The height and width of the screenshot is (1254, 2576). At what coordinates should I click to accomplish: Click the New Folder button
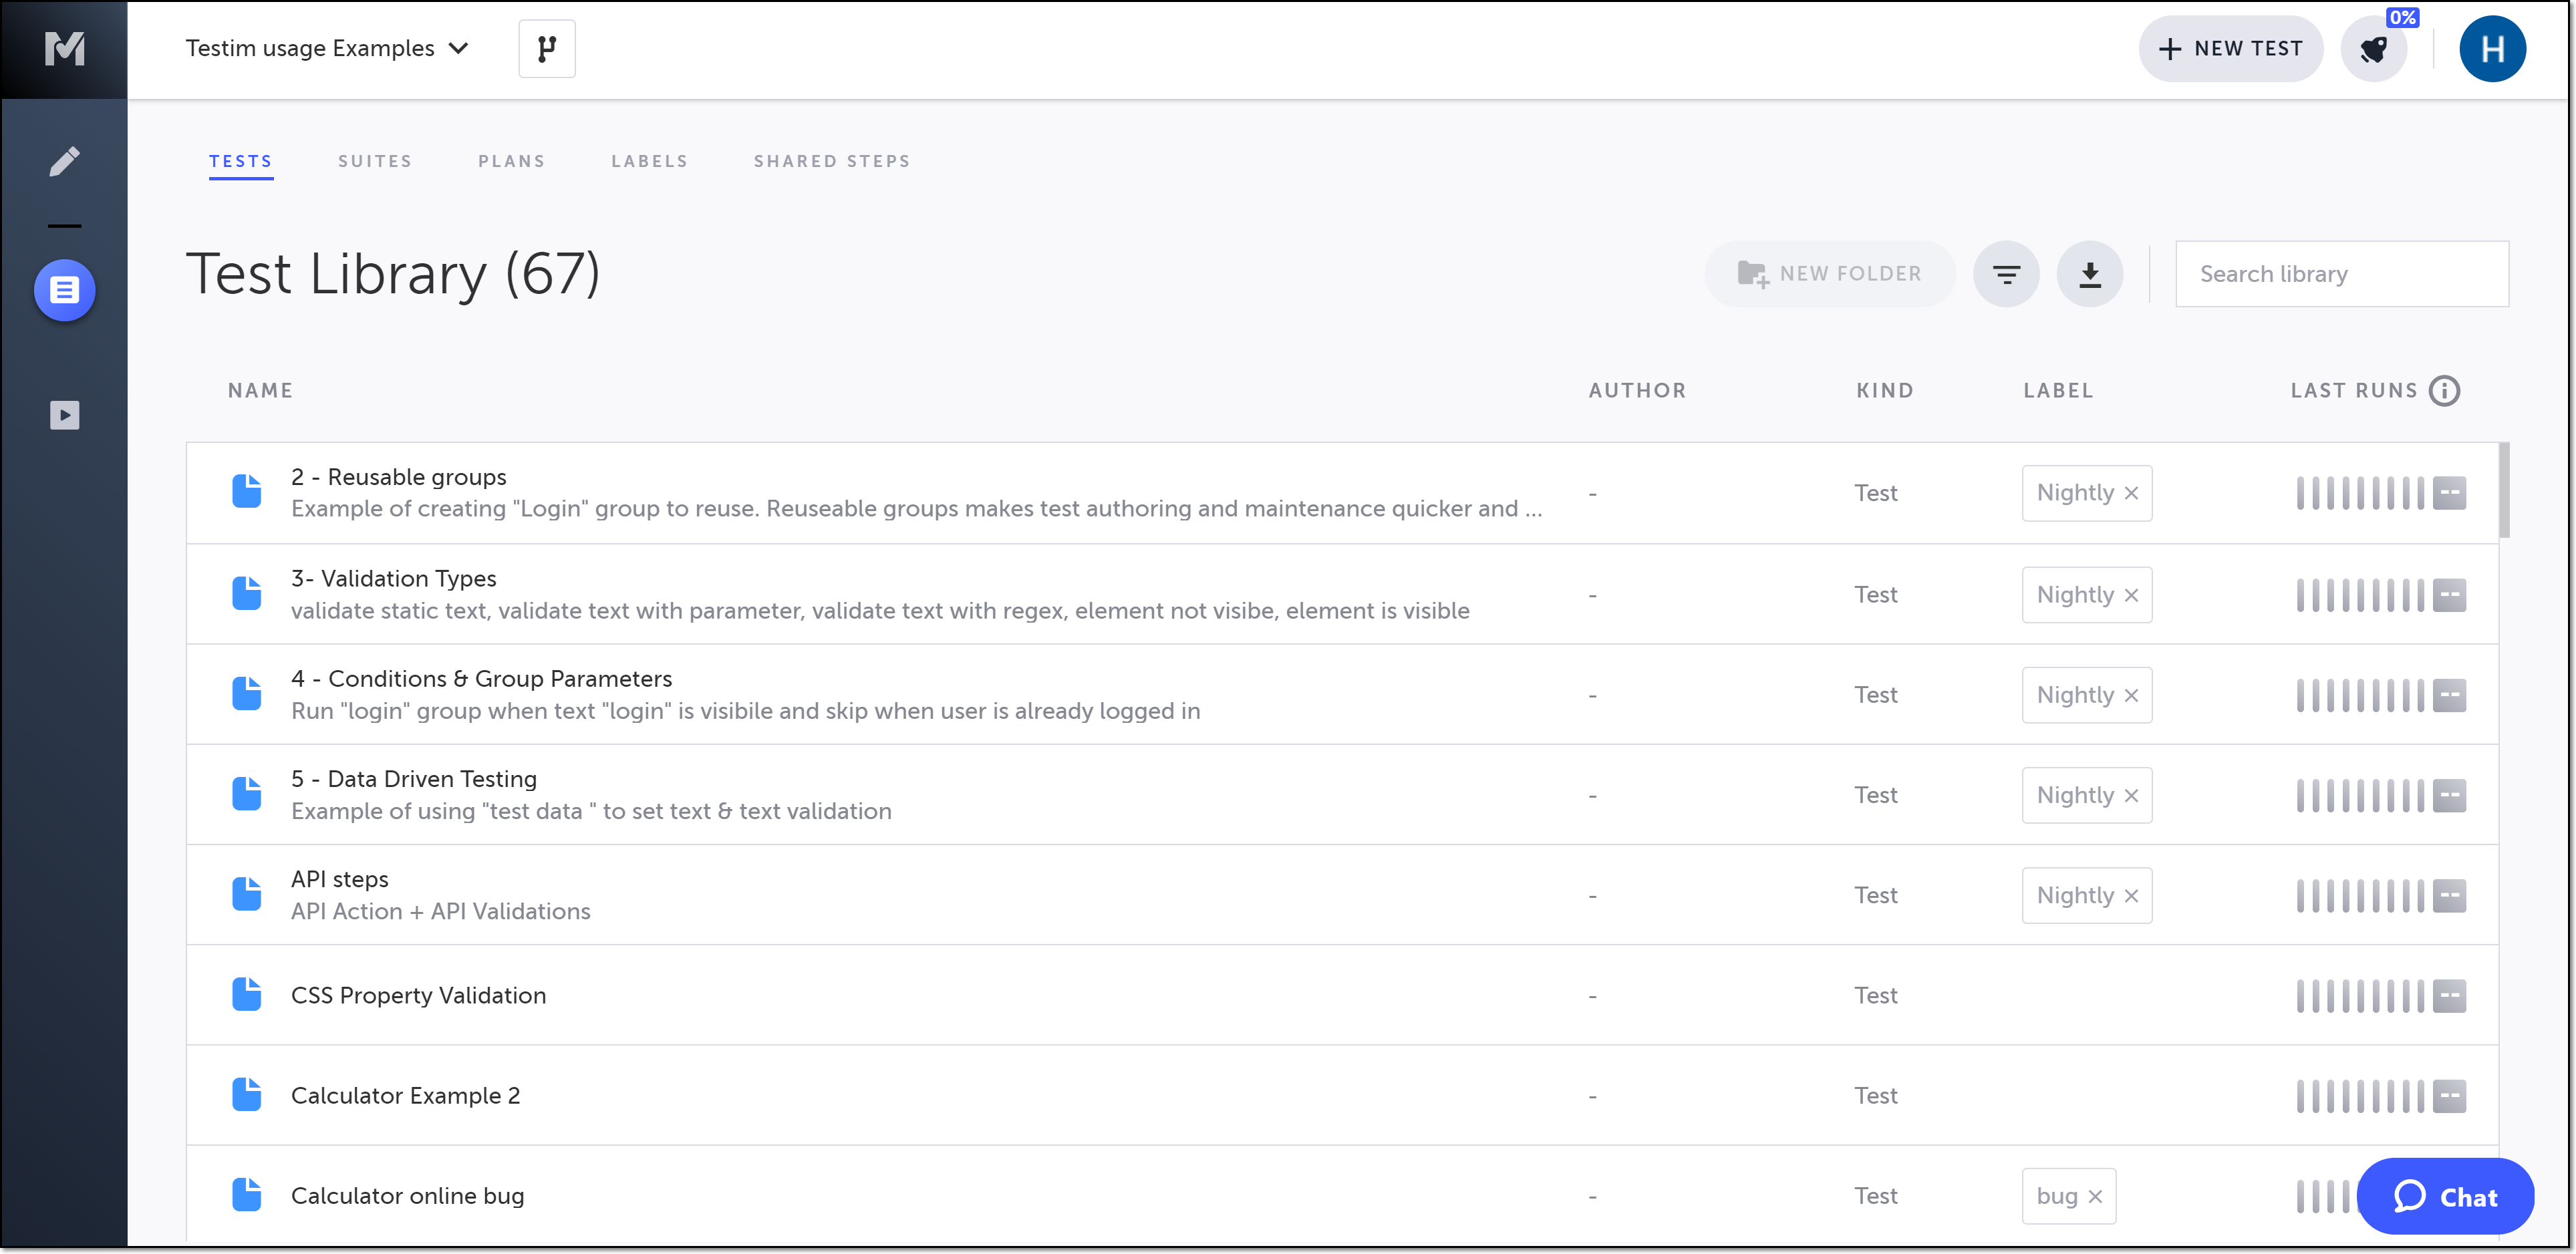coord(1830,274)
